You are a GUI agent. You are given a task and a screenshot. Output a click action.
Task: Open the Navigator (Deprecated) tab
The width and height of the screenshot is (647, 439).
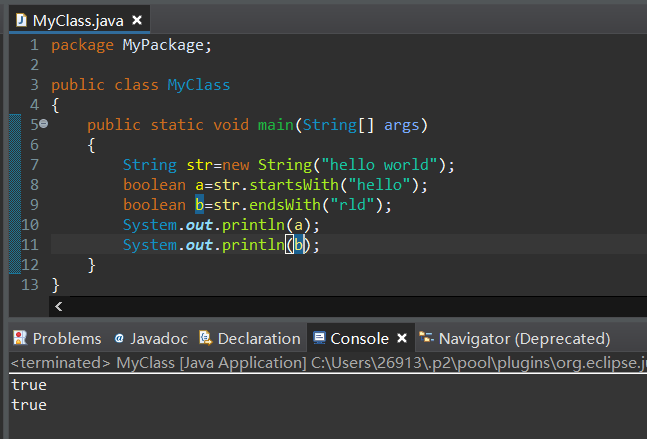click(515, 338)
